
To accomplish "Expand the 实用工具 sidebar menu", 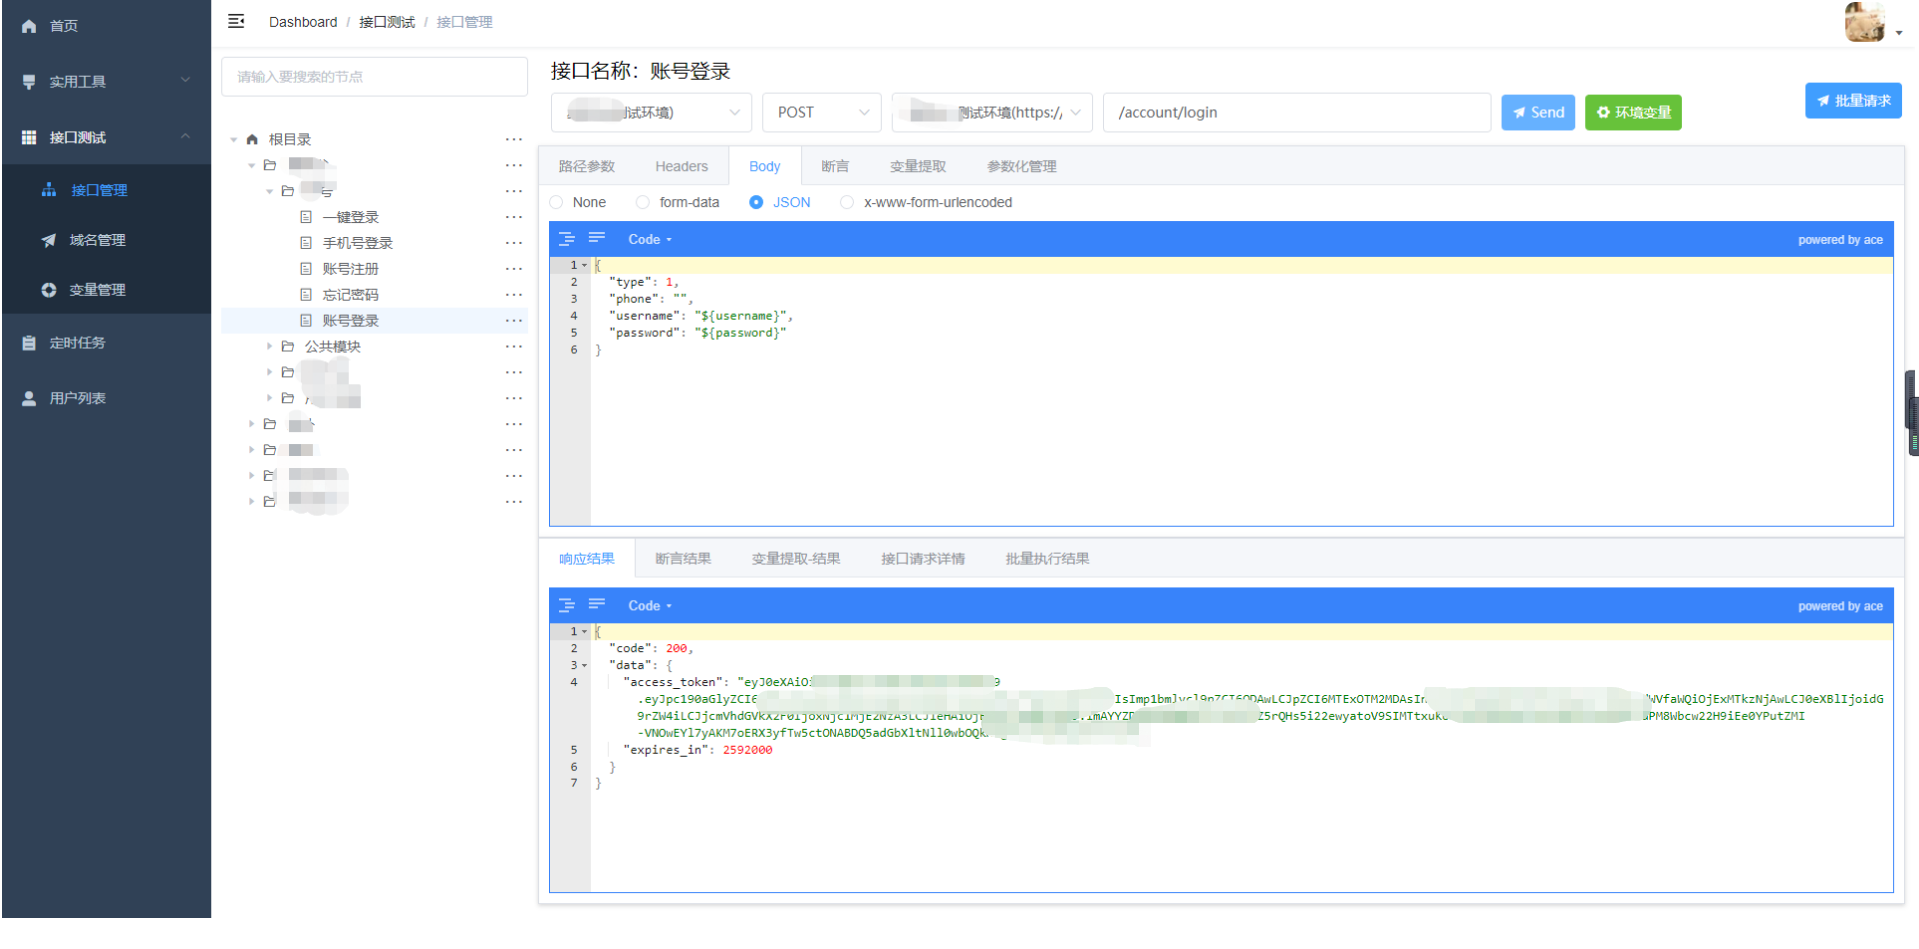I will (x=106, y=81).
